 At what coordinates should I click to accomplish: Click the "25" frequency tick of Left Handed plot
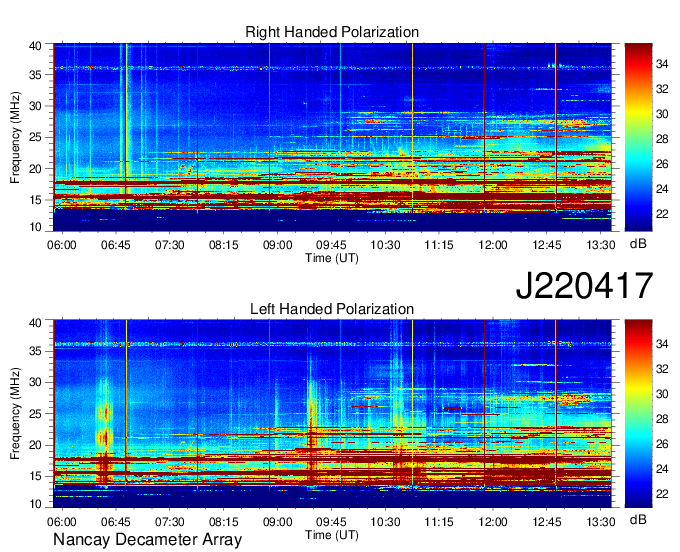[35, 414]
